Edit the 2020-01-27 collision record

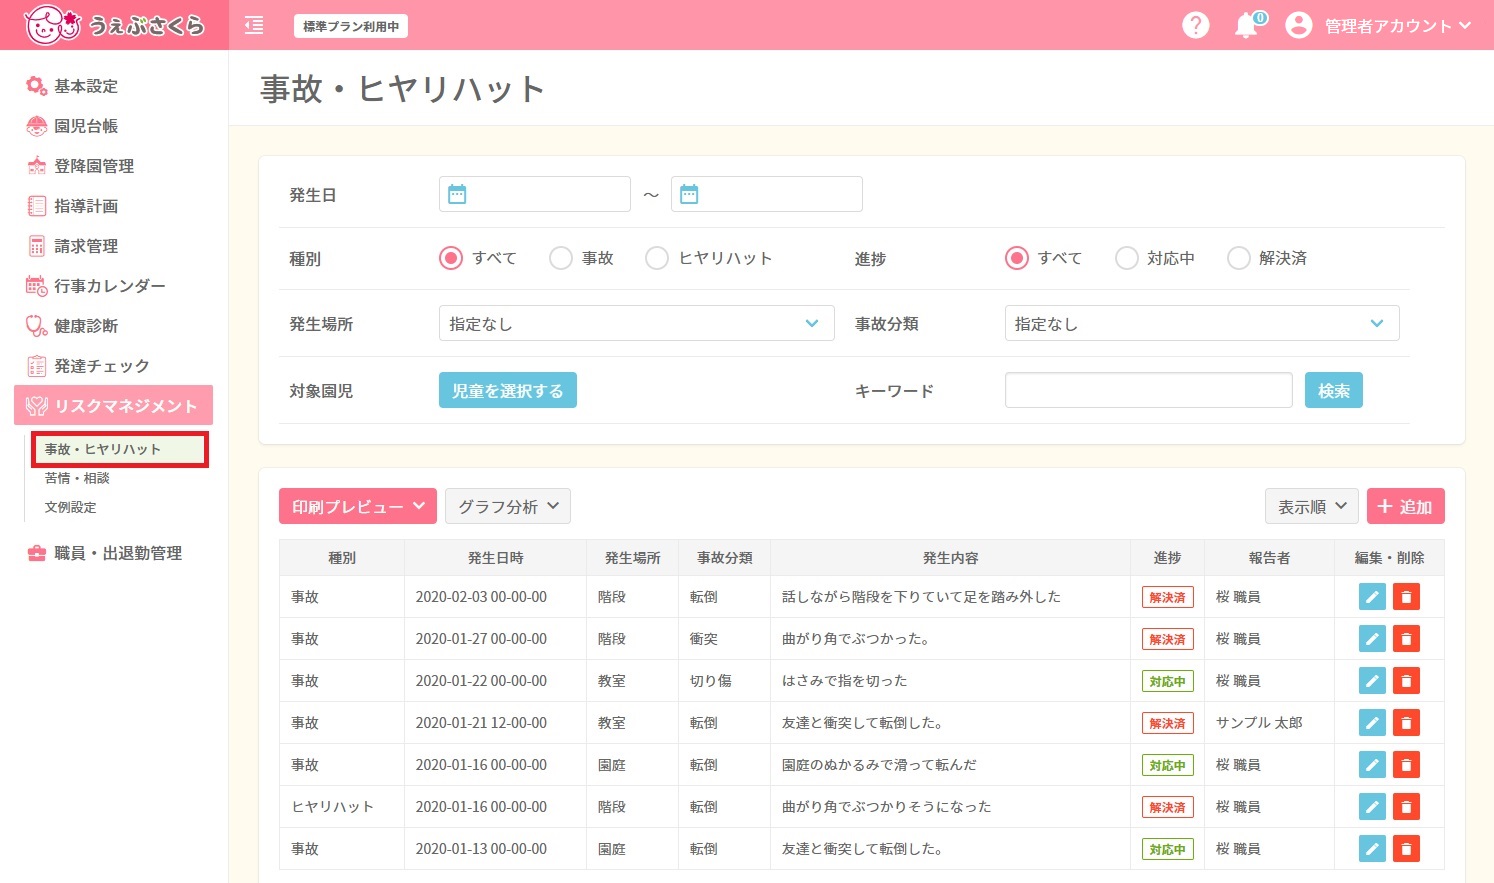coord(1372,639)
